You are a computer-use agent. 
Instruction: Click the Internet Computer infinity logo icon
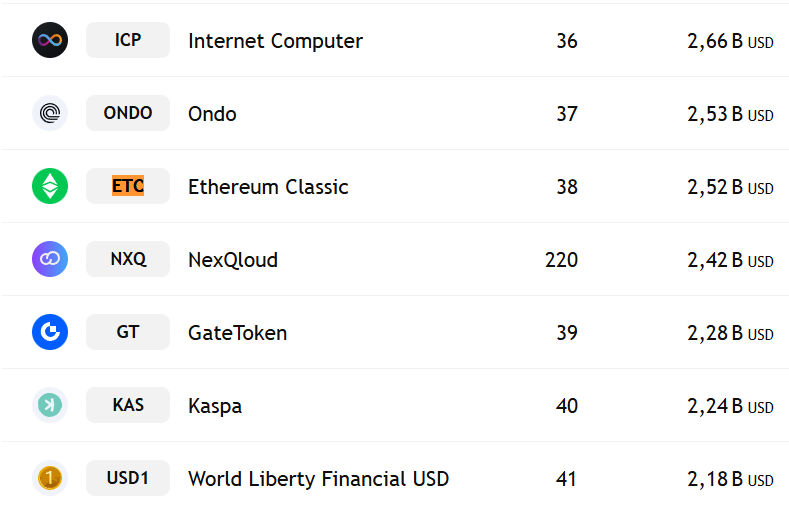point(50,40)
